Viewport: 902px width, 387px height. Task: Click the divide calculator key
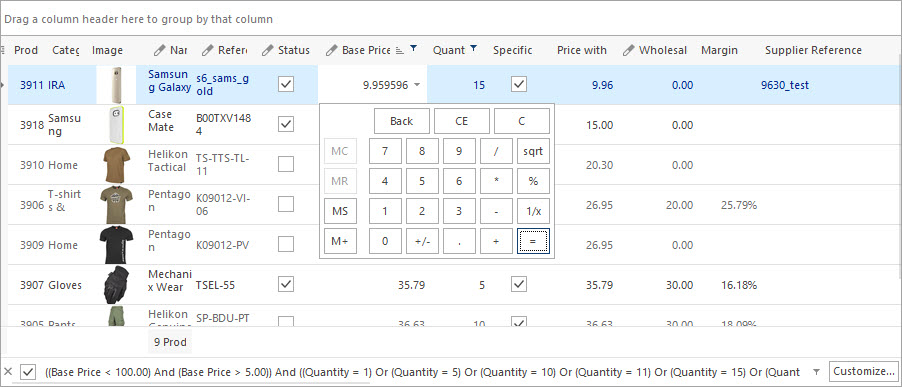point(496,151)
